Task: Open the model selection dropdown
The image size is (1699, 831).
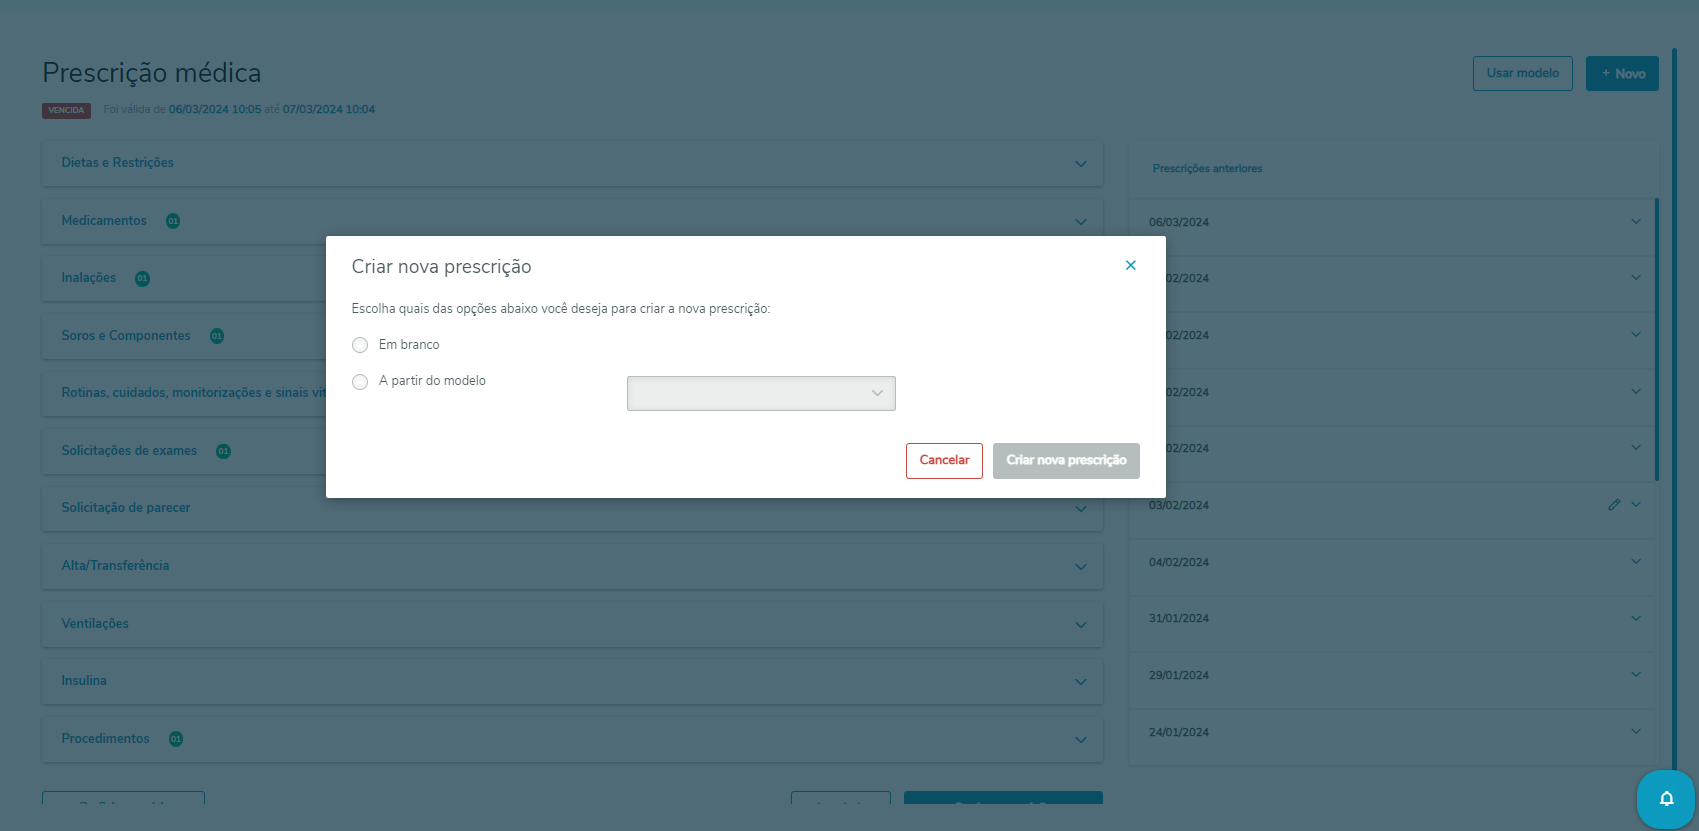Action: pos(761,393)
